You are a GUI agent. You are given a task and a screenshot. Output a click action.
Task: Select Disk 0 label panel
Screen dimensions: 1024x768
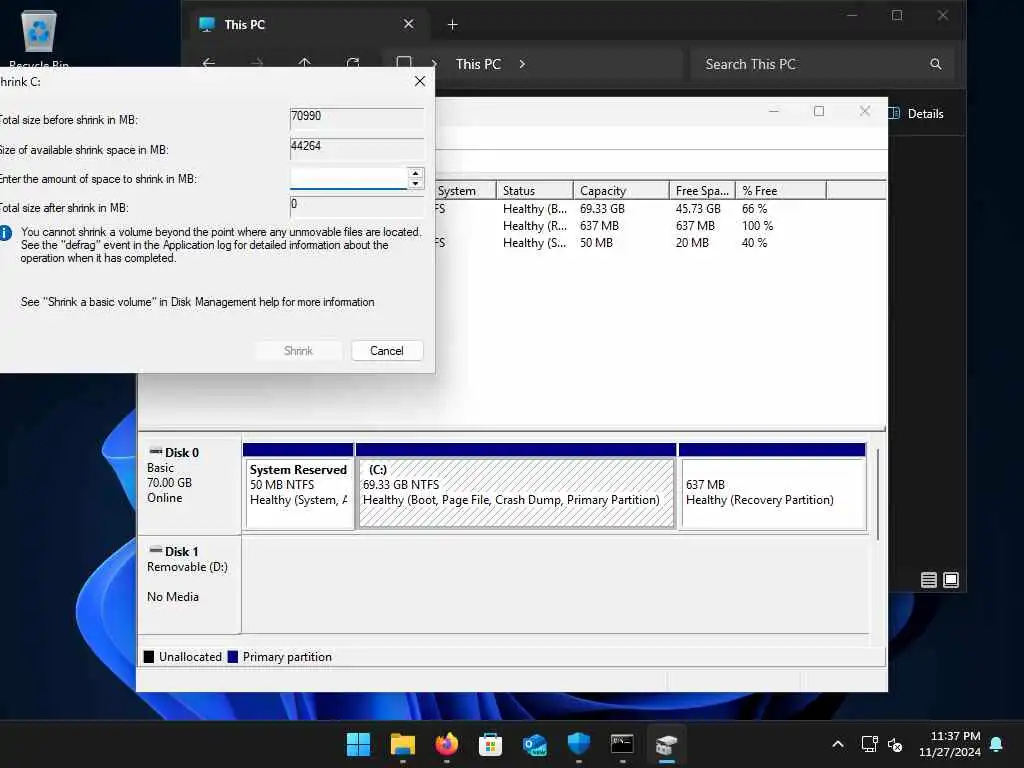coord(189,483)
